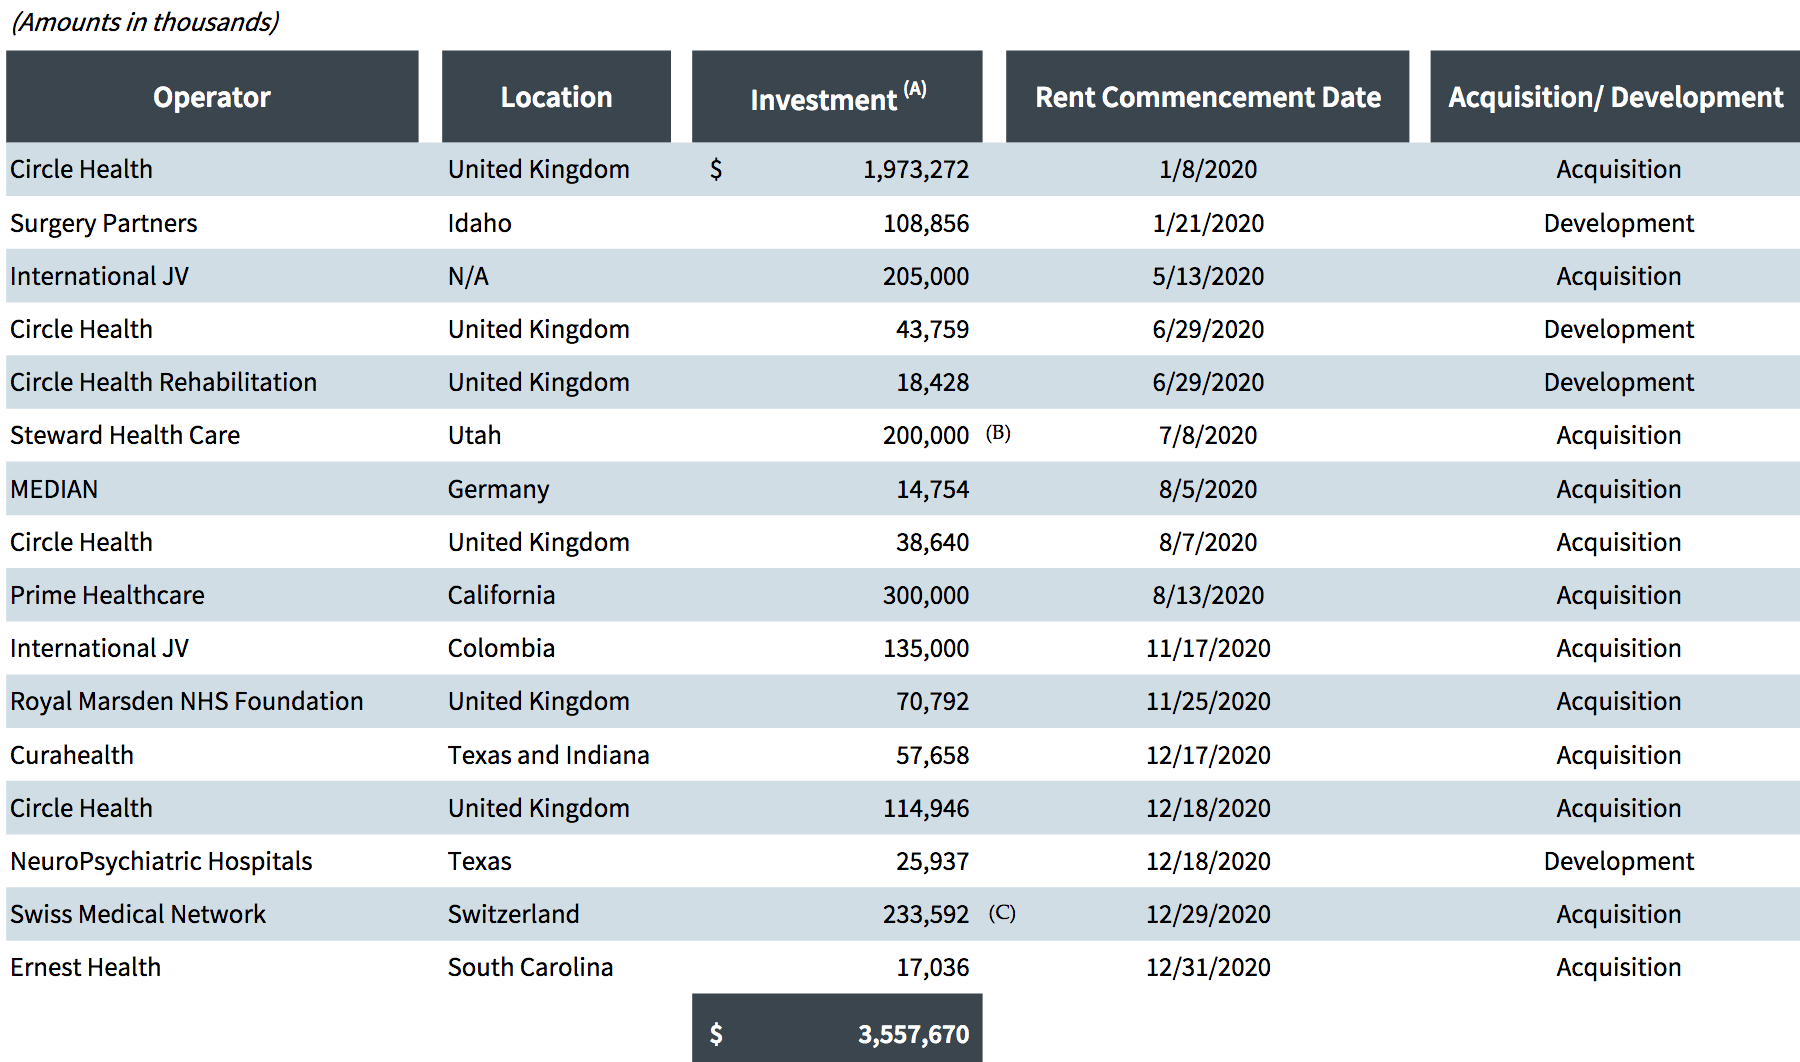Select the investment value 300,000
The image size is (1800, 1062).
click(926, 595)
